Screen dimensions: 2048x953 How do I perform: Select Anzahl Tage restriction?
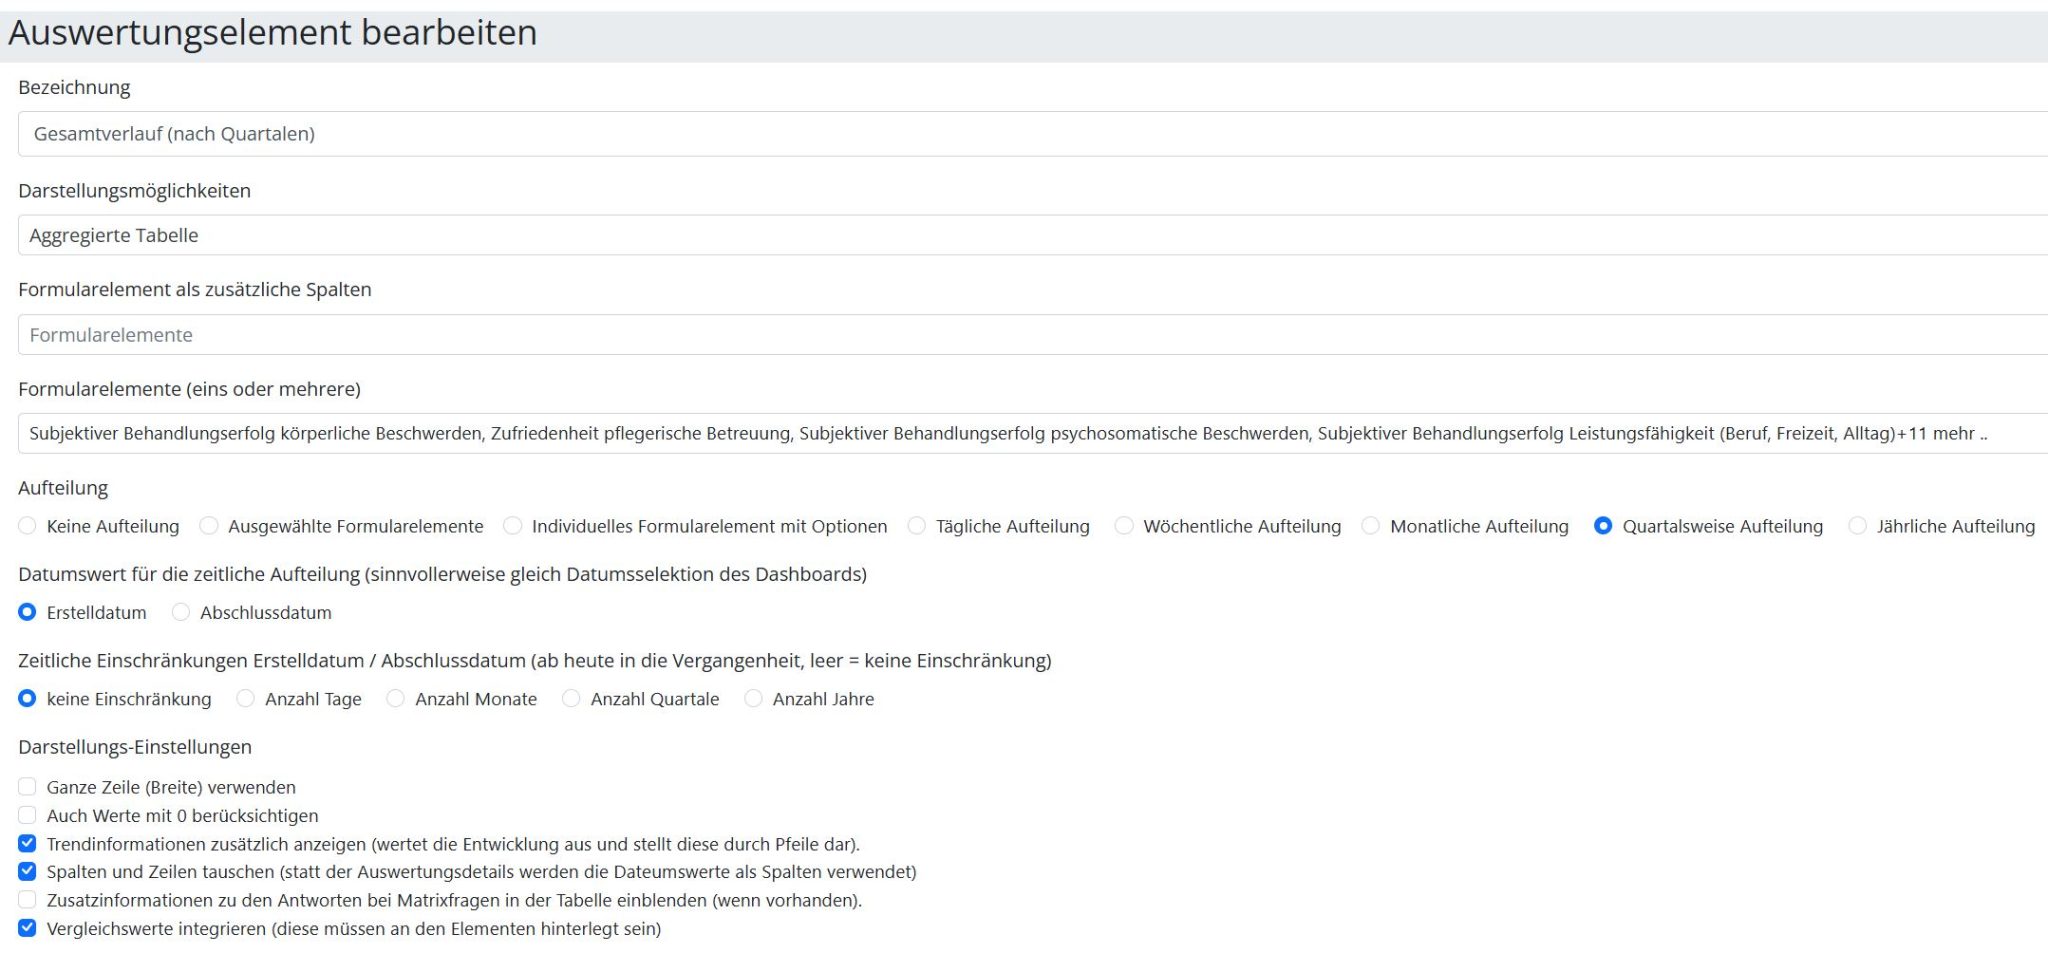[x=246, y=699]
